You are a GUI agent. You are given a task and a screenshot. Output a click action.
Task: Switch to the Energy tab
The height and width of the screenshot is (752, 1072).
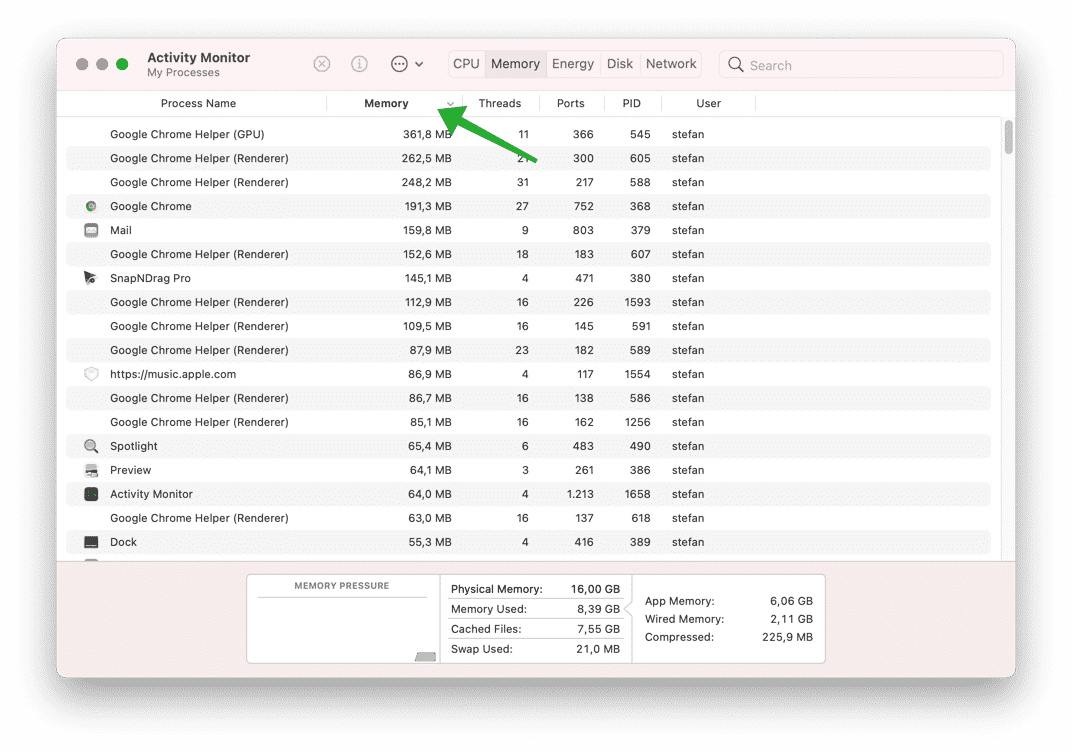(573, 64)
